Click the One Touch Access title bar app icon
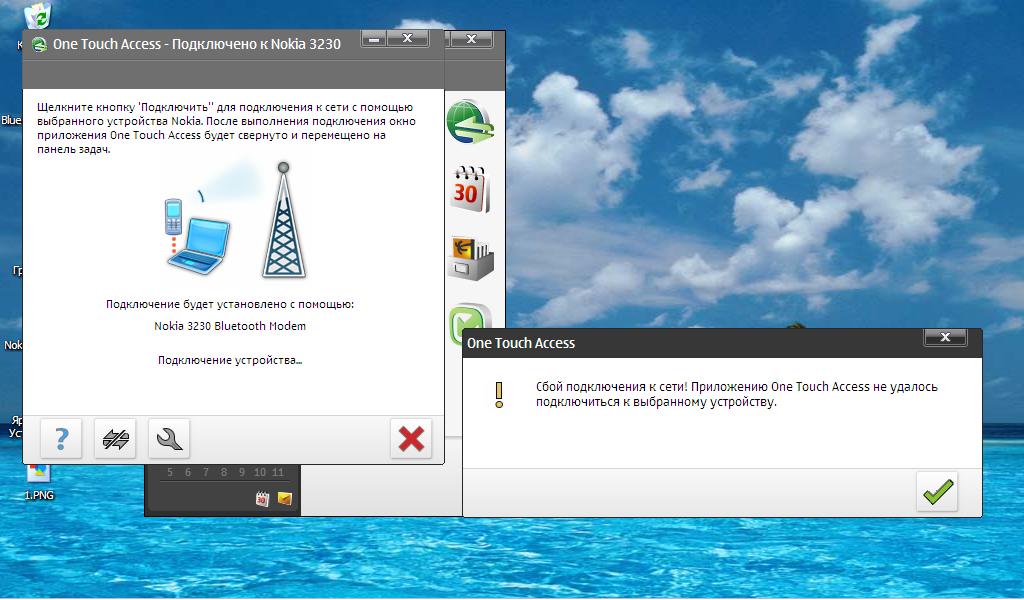Screen dimensions: 1024x600 click(39, 44)
